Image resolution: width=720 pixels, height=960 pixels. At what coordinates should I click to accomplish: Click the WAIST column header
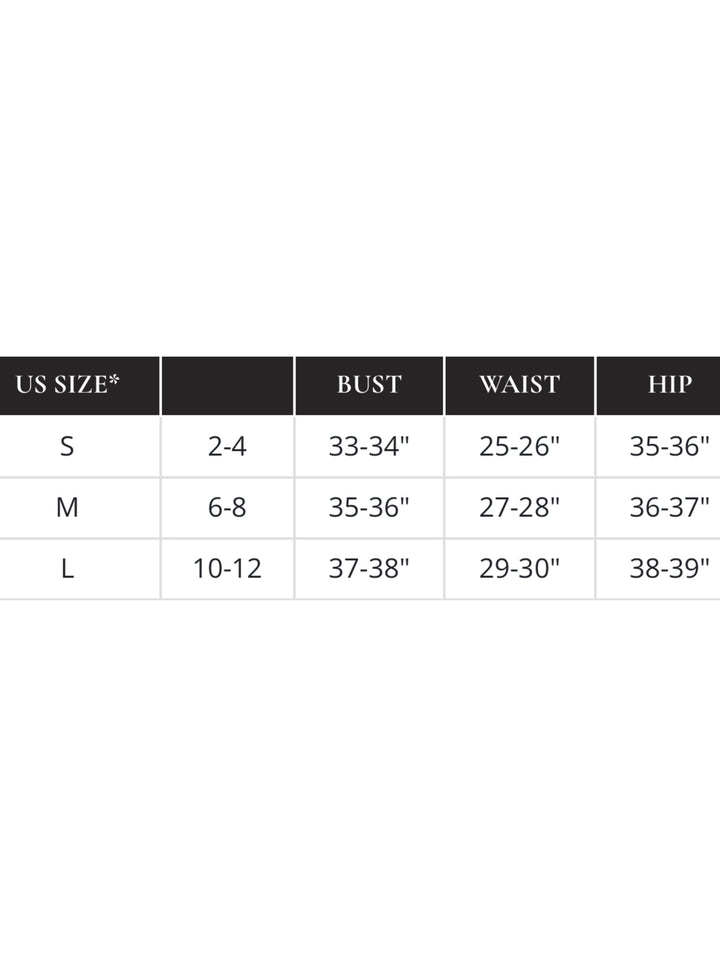pyautogui.click(x=519, y=385)
